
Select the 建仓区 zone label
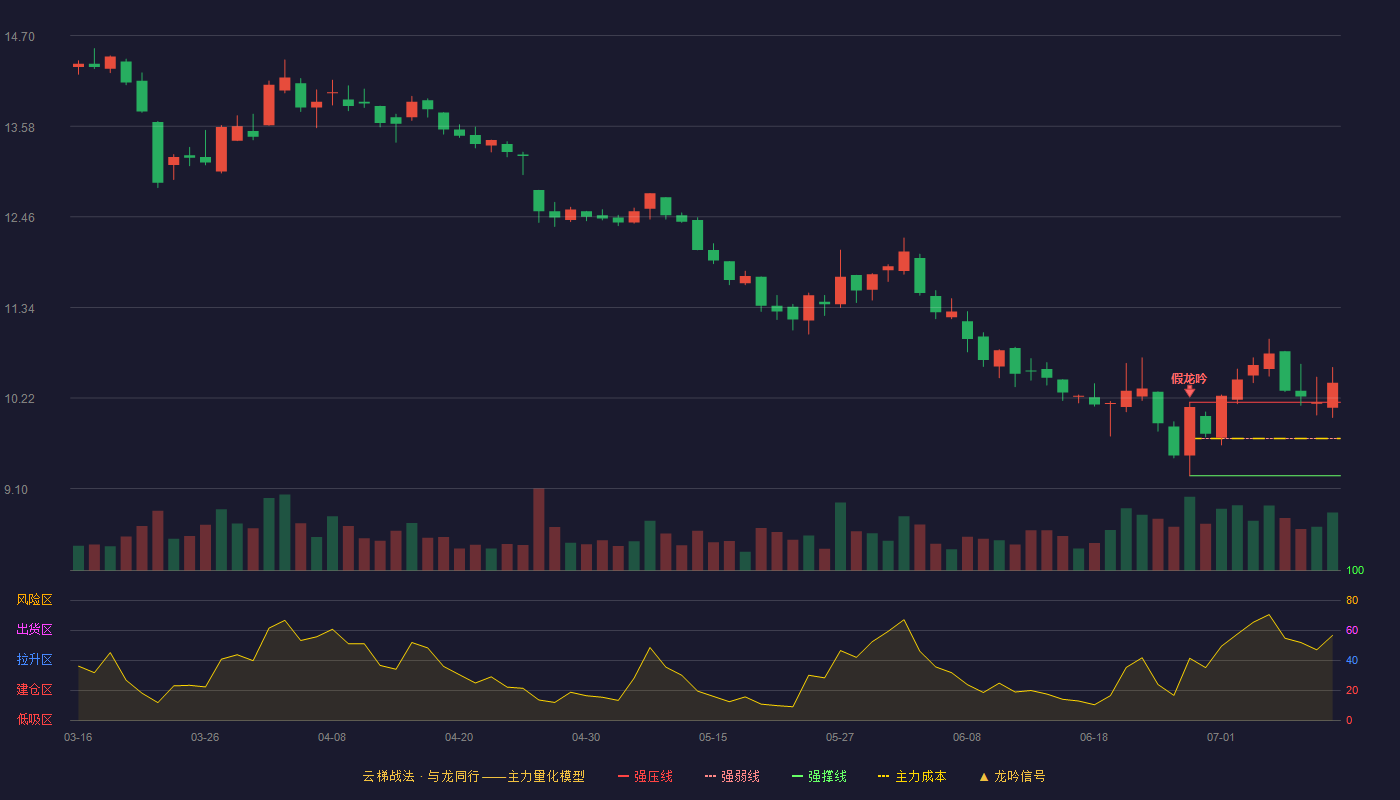pyautogui.click(x=34, y=690)
